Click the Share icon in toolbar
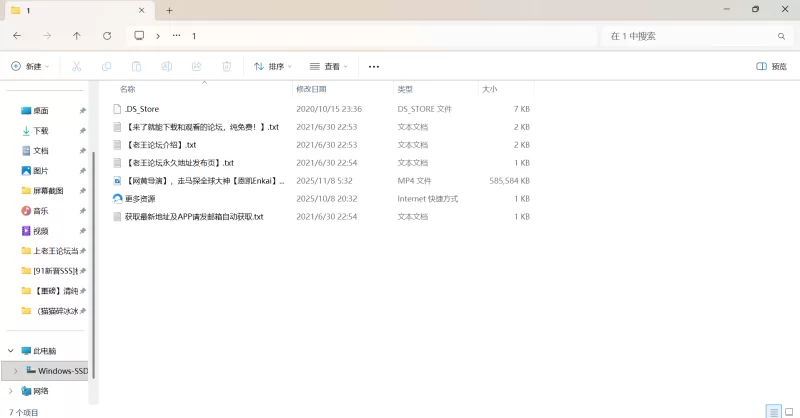 pyautogui.click(x=196, y=66)
